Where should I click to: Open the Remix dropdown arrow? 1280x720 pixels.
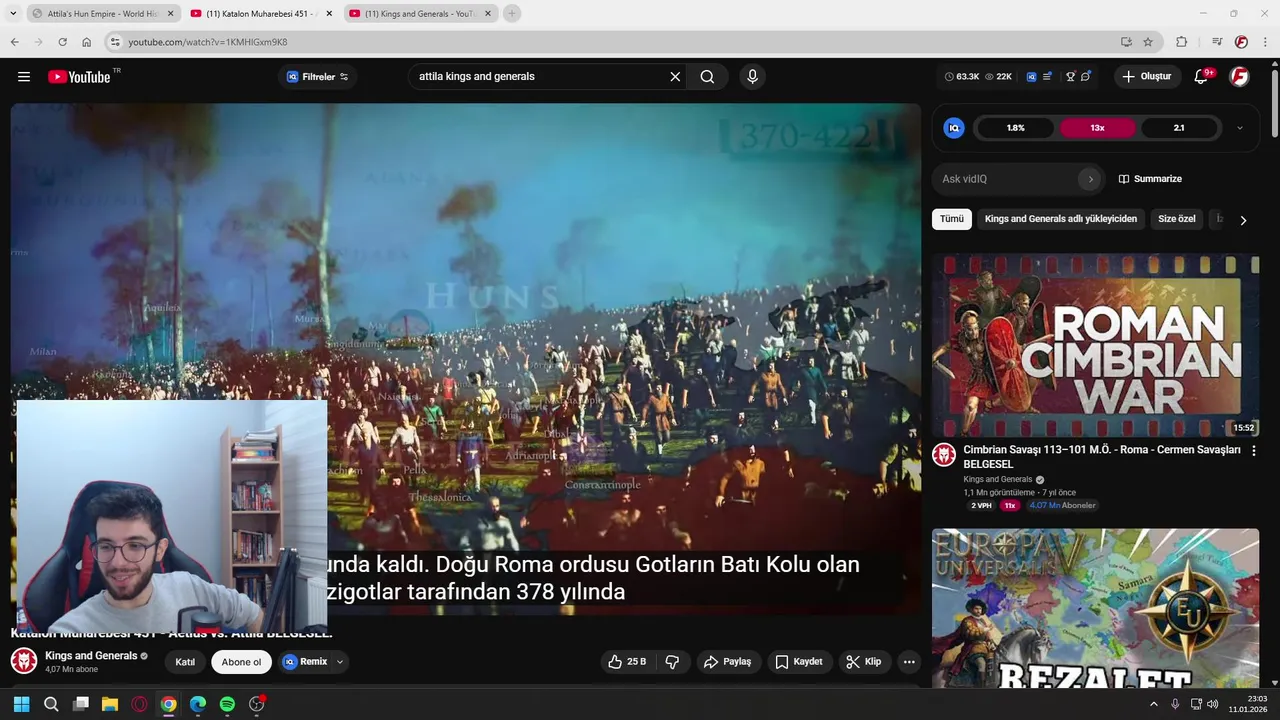click(340, 662)
